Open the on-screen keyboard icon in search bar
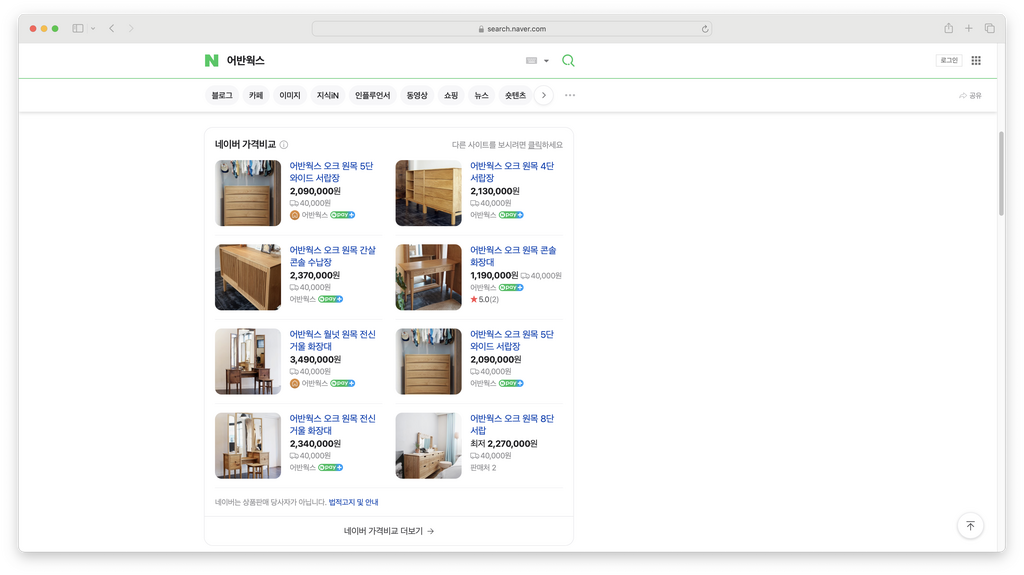 (532, 61)
